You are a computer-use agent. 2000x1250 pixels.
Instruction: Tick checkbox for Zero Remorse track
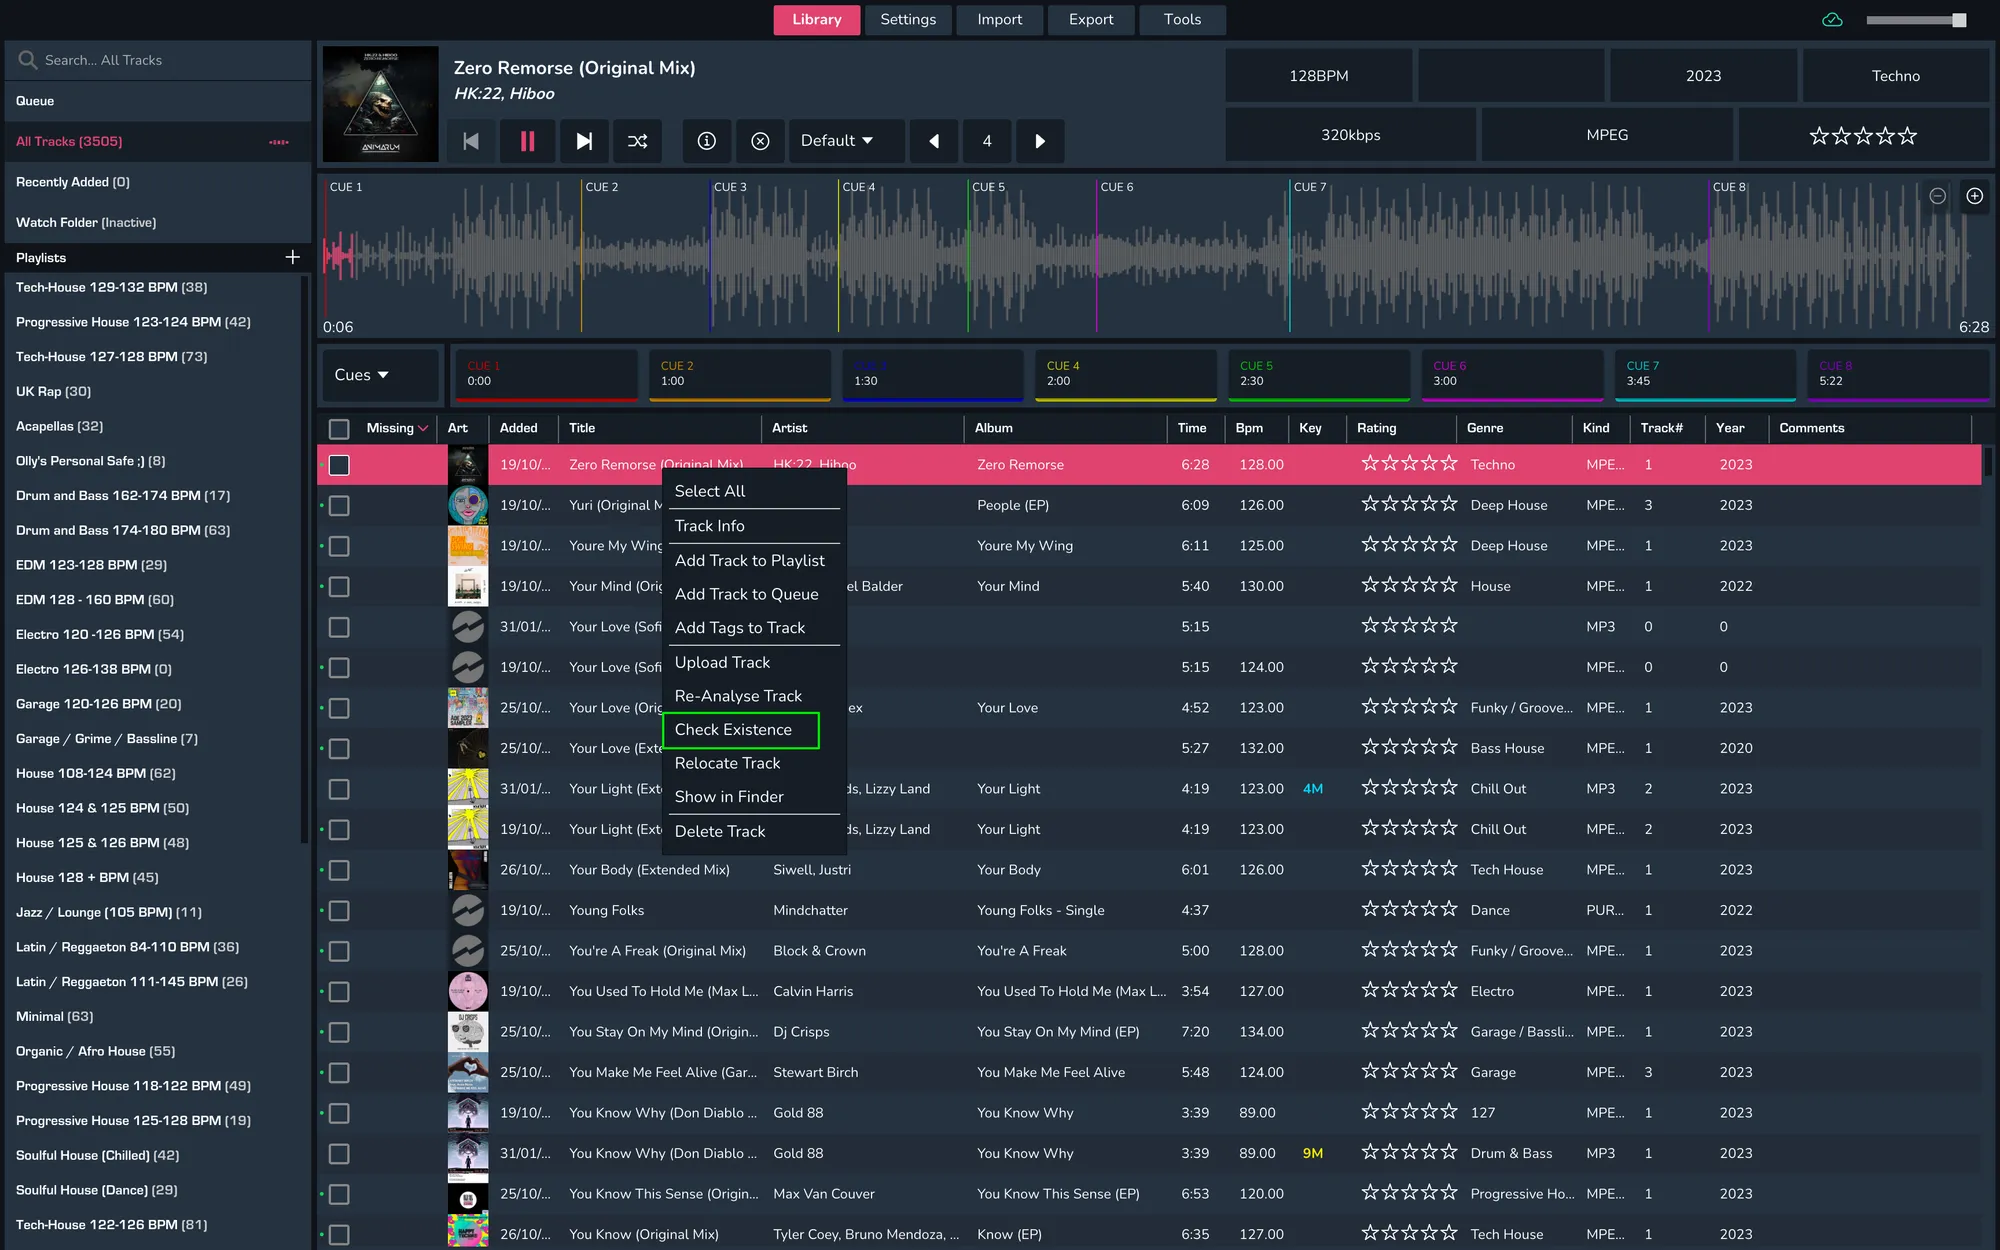click(x=339, y=465)
